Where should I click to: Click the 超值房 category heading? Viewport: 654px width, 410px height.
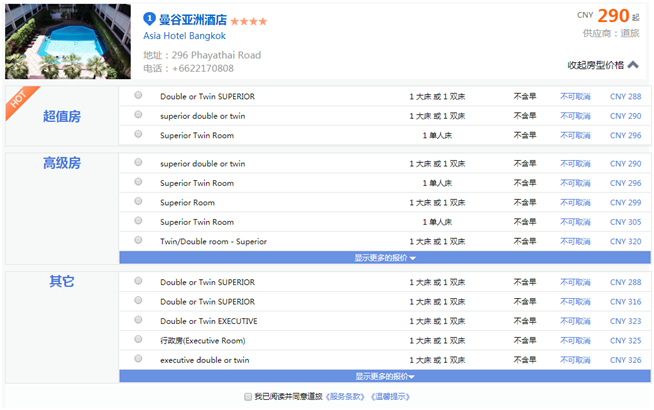[x=62, y=116]
